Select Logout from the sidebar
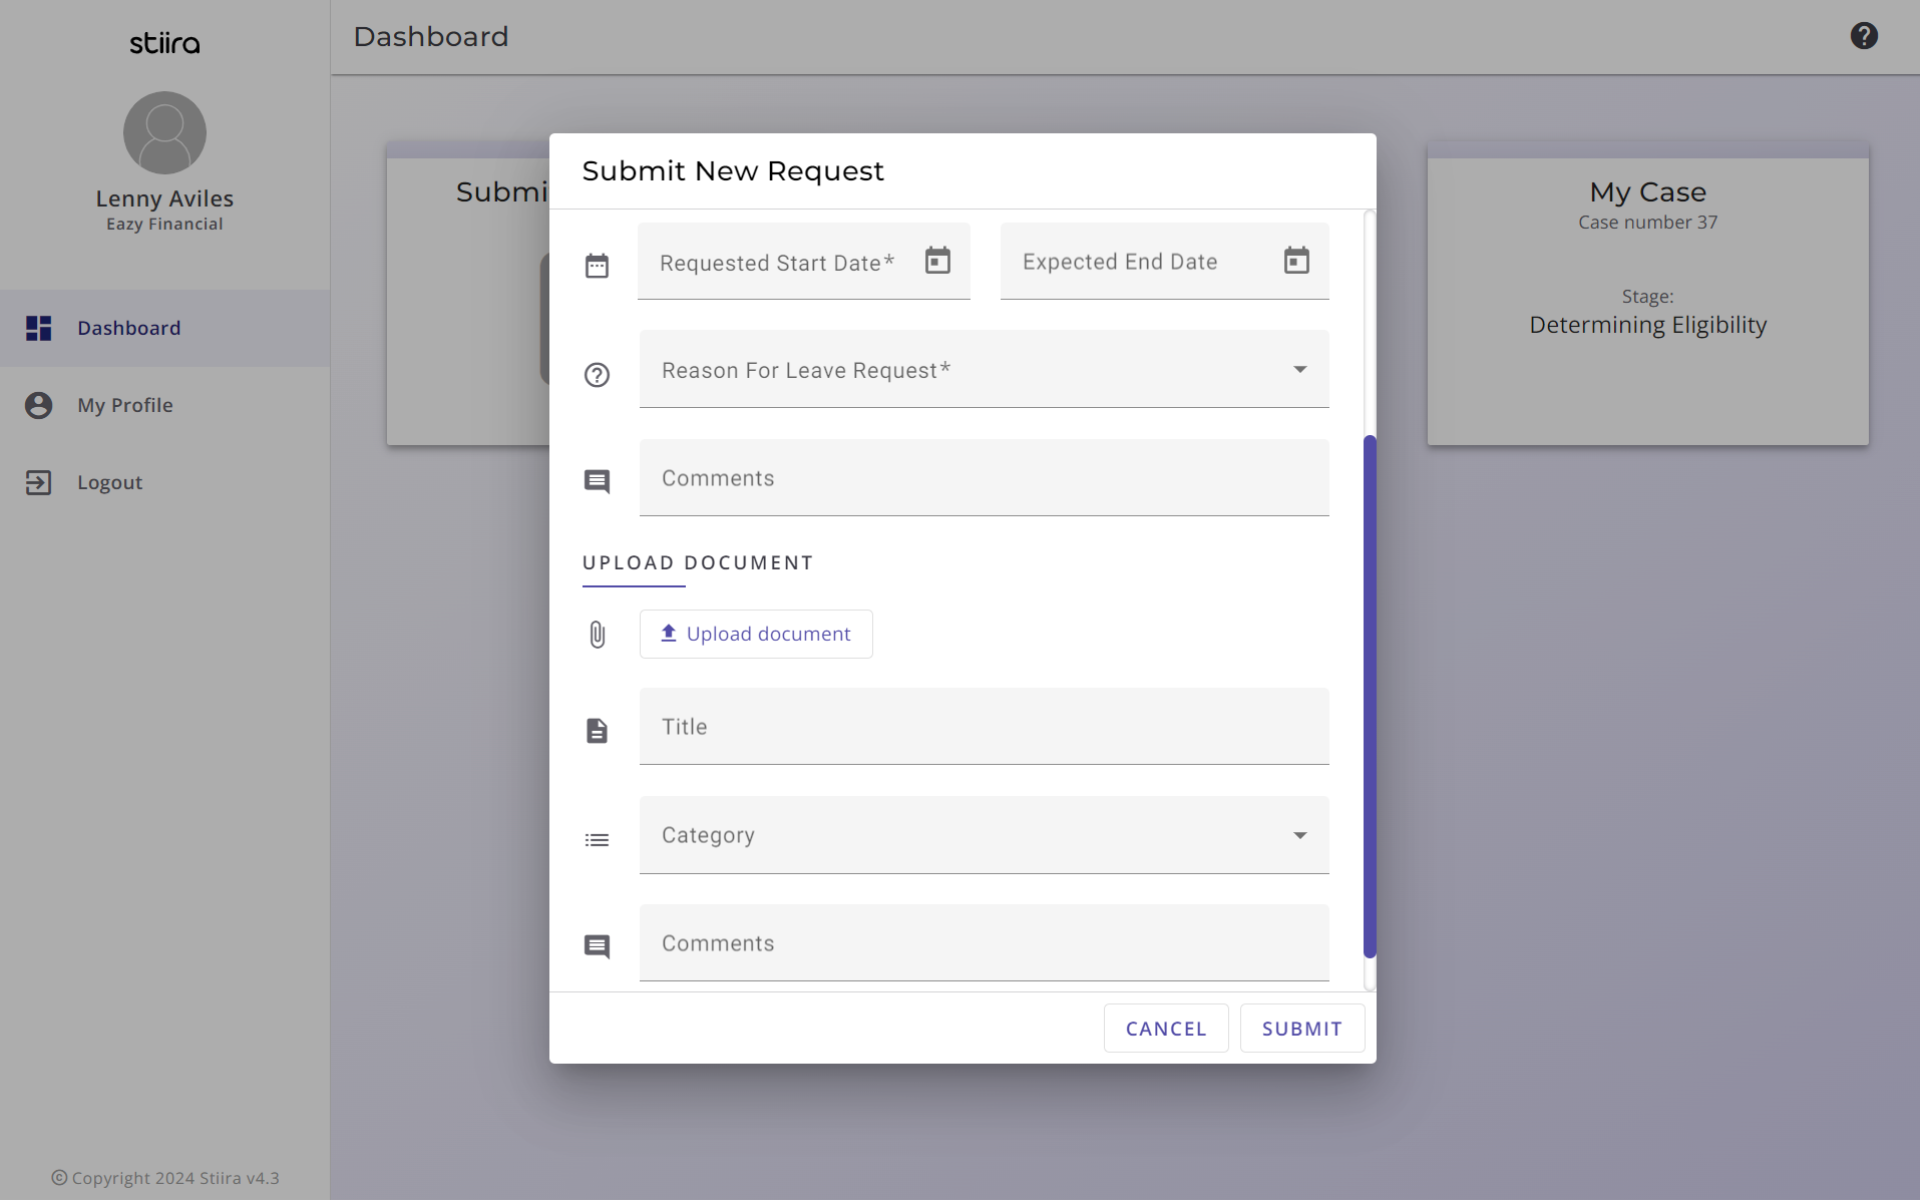This screenshot has width=1920, height=1200. (x=110, y=483)
